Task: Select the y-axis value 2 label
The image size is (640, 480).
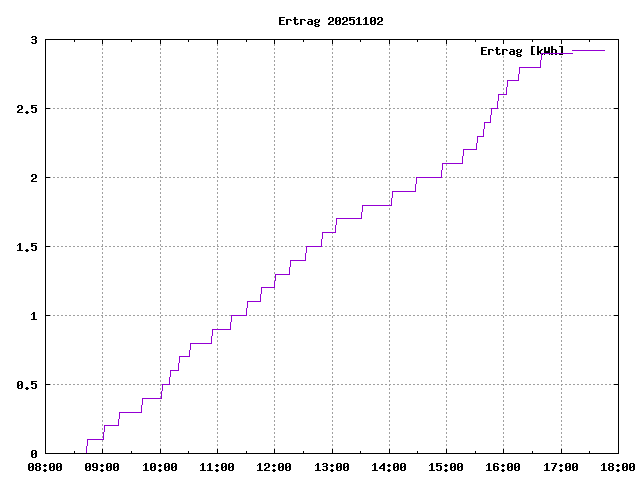Action: 33,178
